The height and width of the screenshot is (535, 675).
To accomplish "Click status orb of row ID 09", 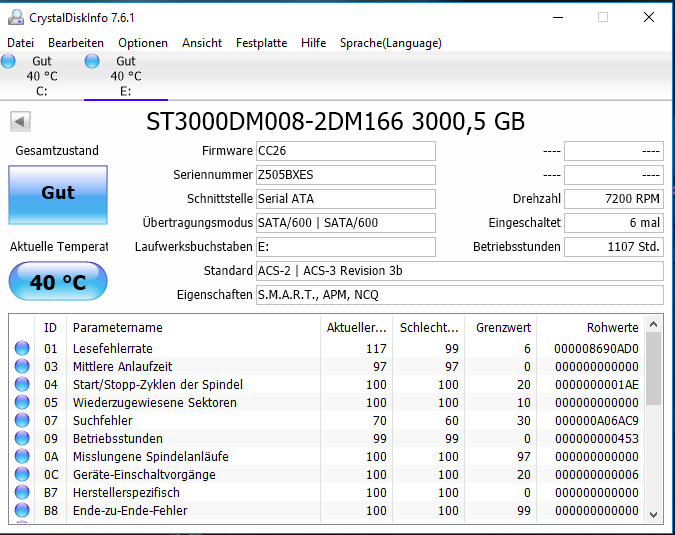I will [x=22, y=439].
